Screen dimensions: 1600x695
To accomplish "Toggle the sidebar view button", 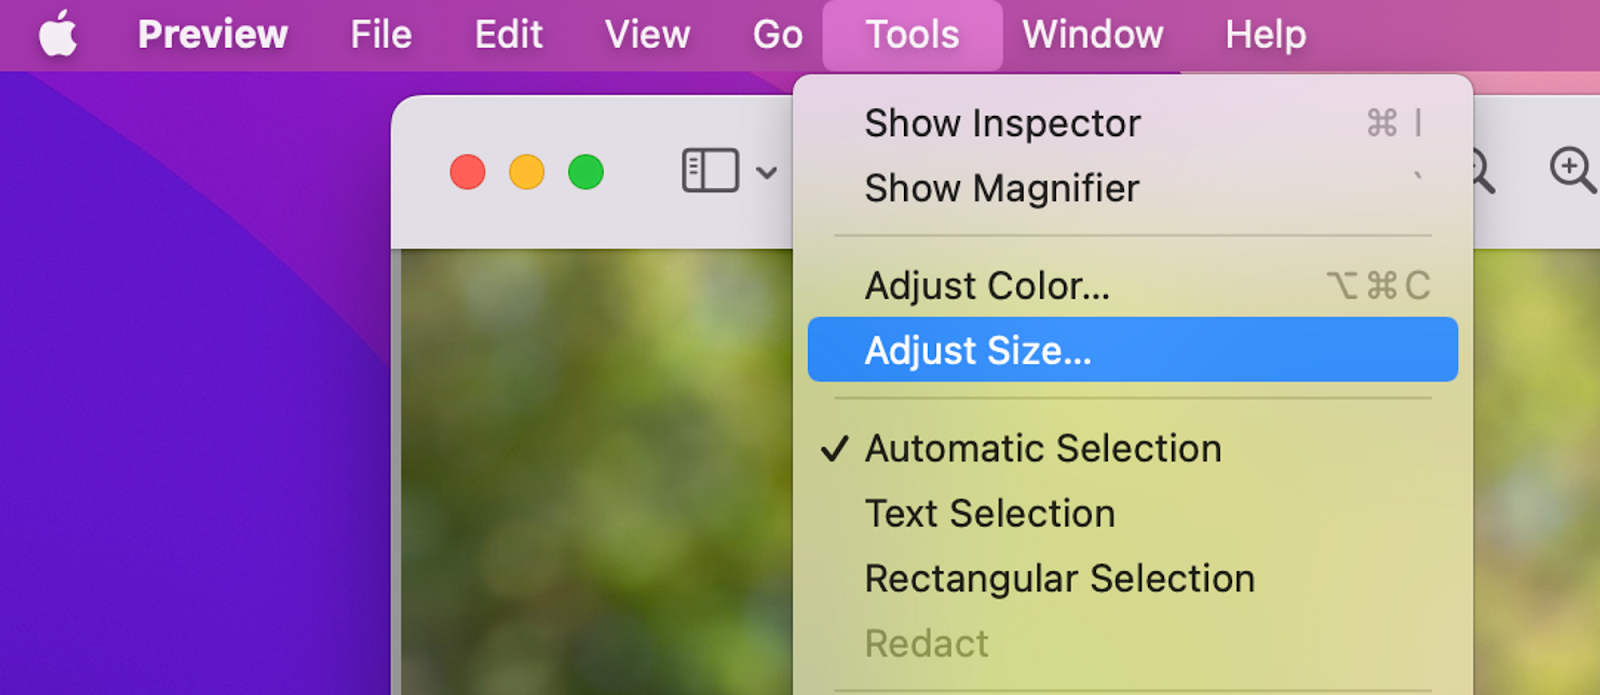I will tap(709, 171).
